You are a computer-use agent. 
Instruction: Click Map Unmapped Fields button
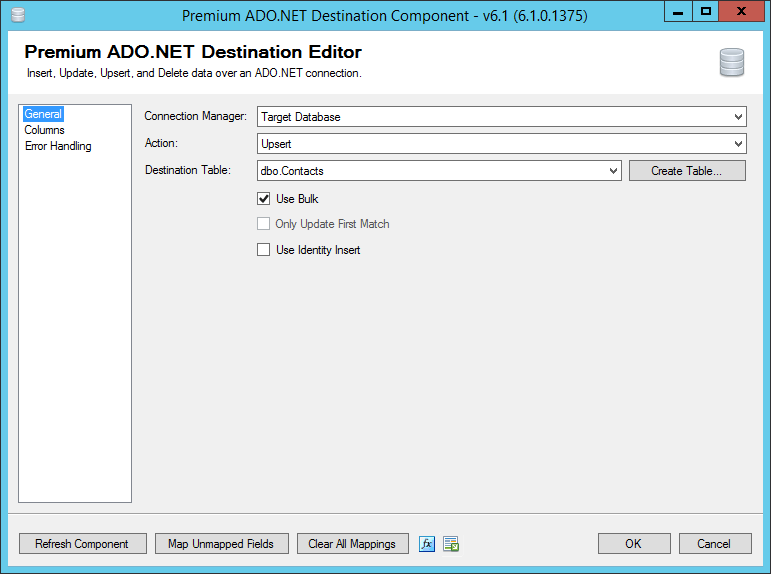coord(221,544)
